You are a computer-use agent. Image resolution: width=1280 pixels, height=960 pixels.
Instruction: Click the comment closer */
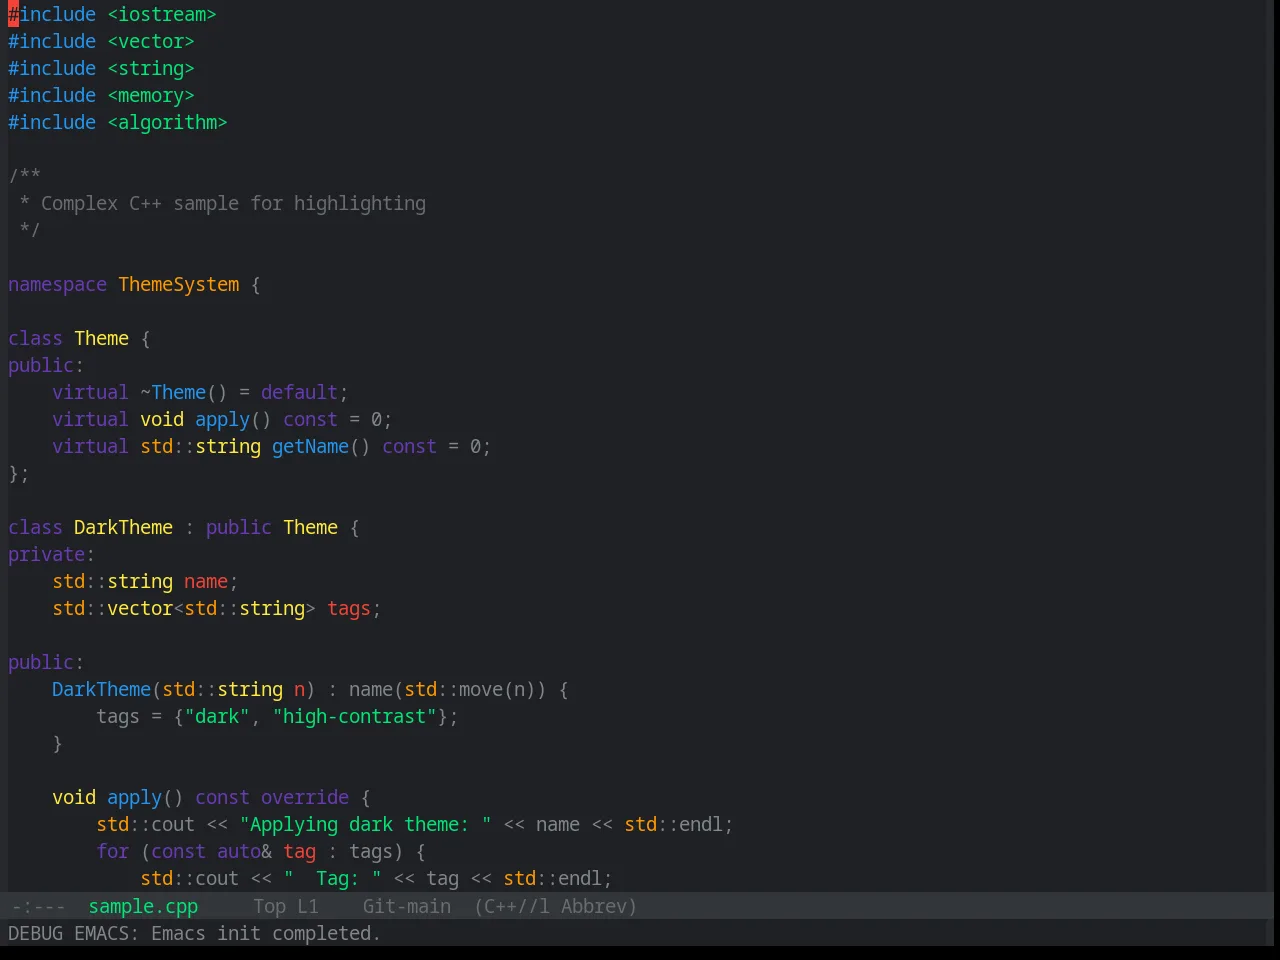click(29, 230)
